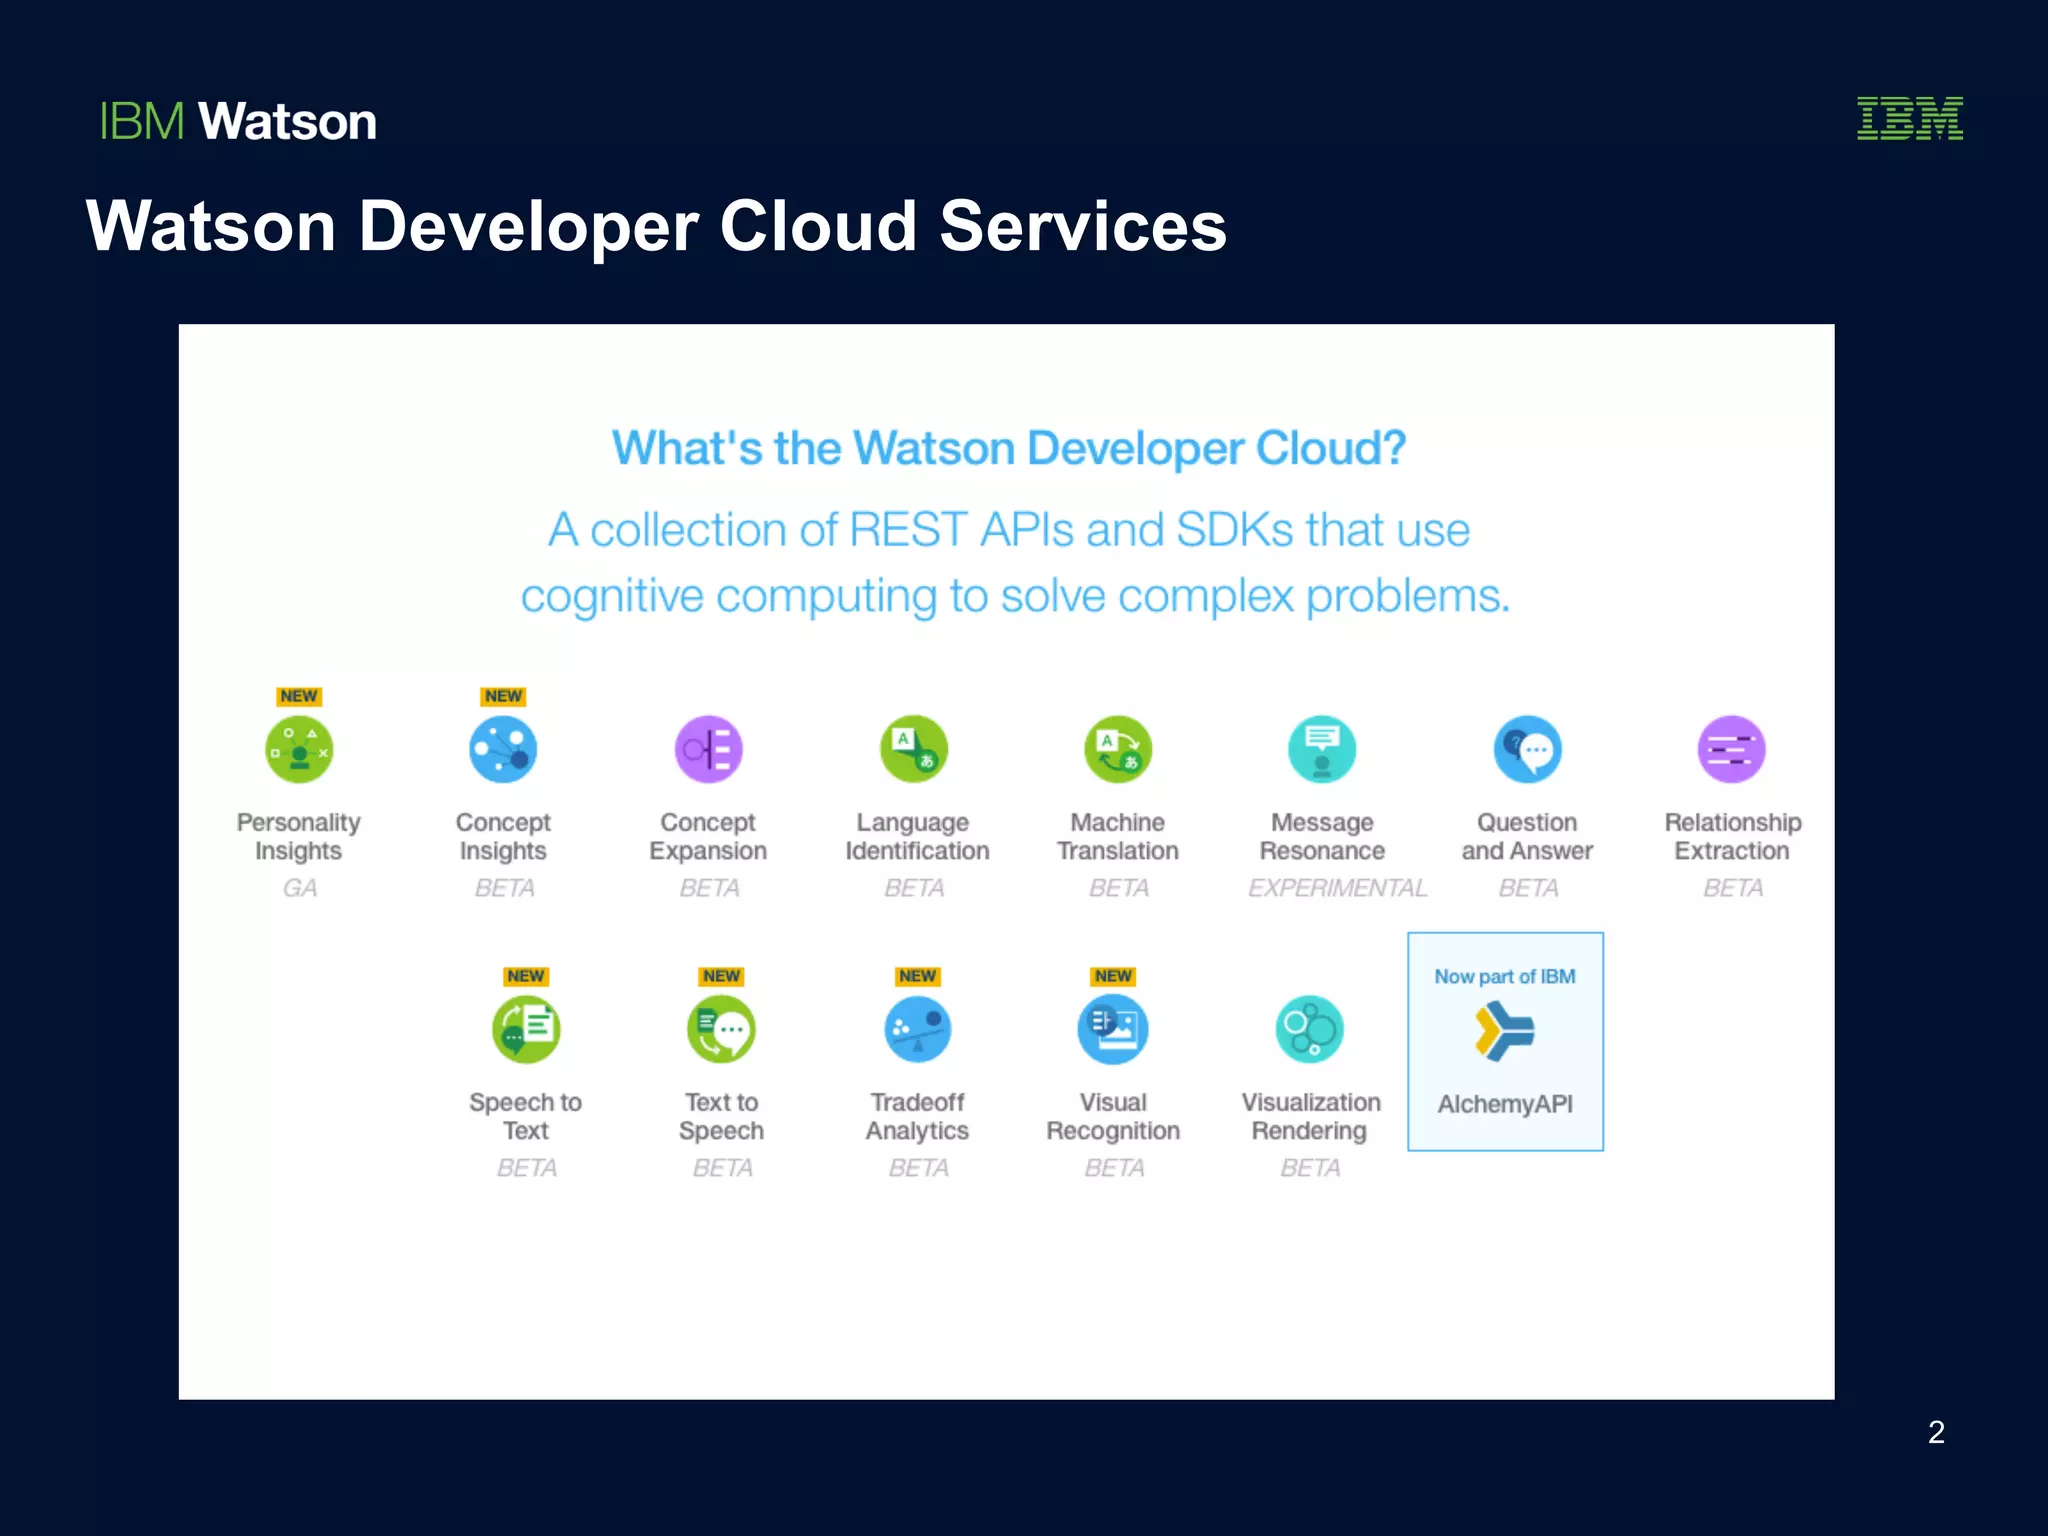Open the Message Resonance icon
The width and height of the screenshot is (2048, 1536).
click(x=1322, y=749)
